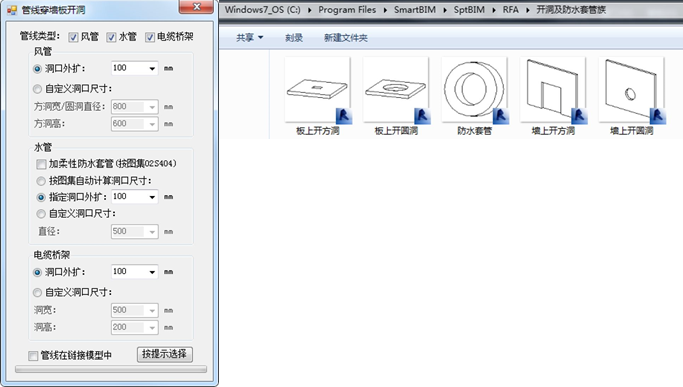Check 管线在链接模型中 option
This screenshot has height=387, width=683.
(33, 356)
